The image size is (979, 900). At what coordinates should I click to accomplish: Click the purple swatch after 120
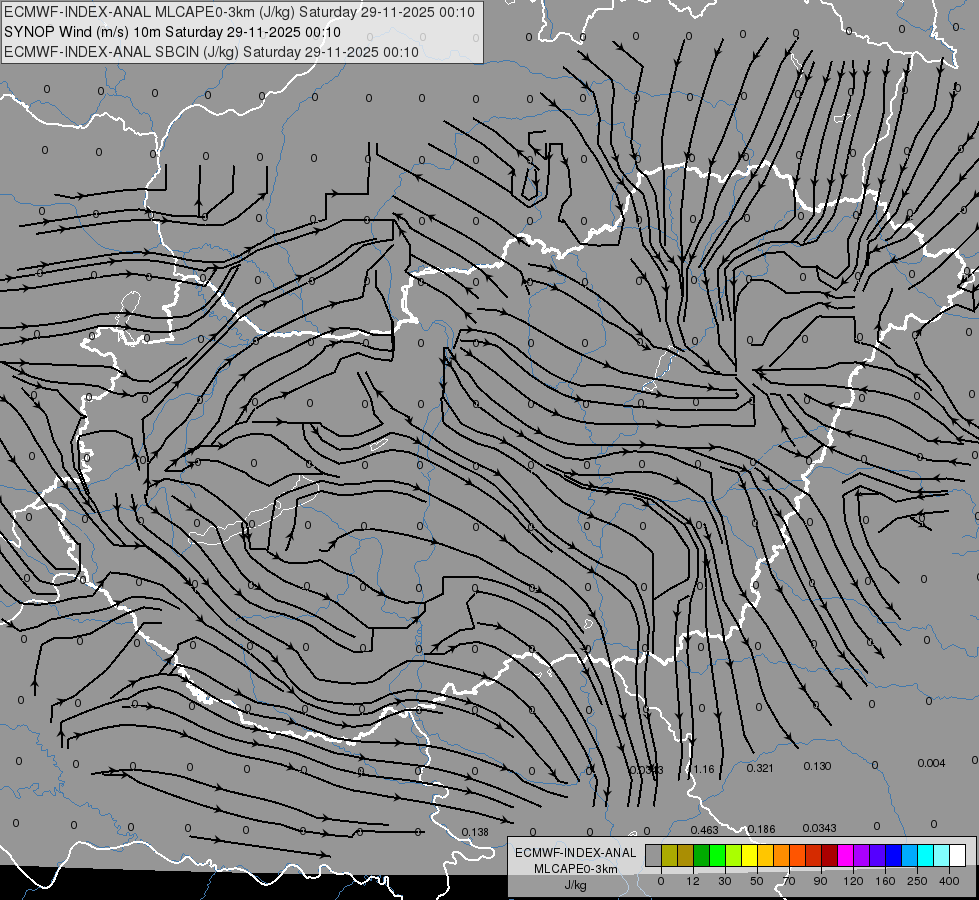point(862,855)
